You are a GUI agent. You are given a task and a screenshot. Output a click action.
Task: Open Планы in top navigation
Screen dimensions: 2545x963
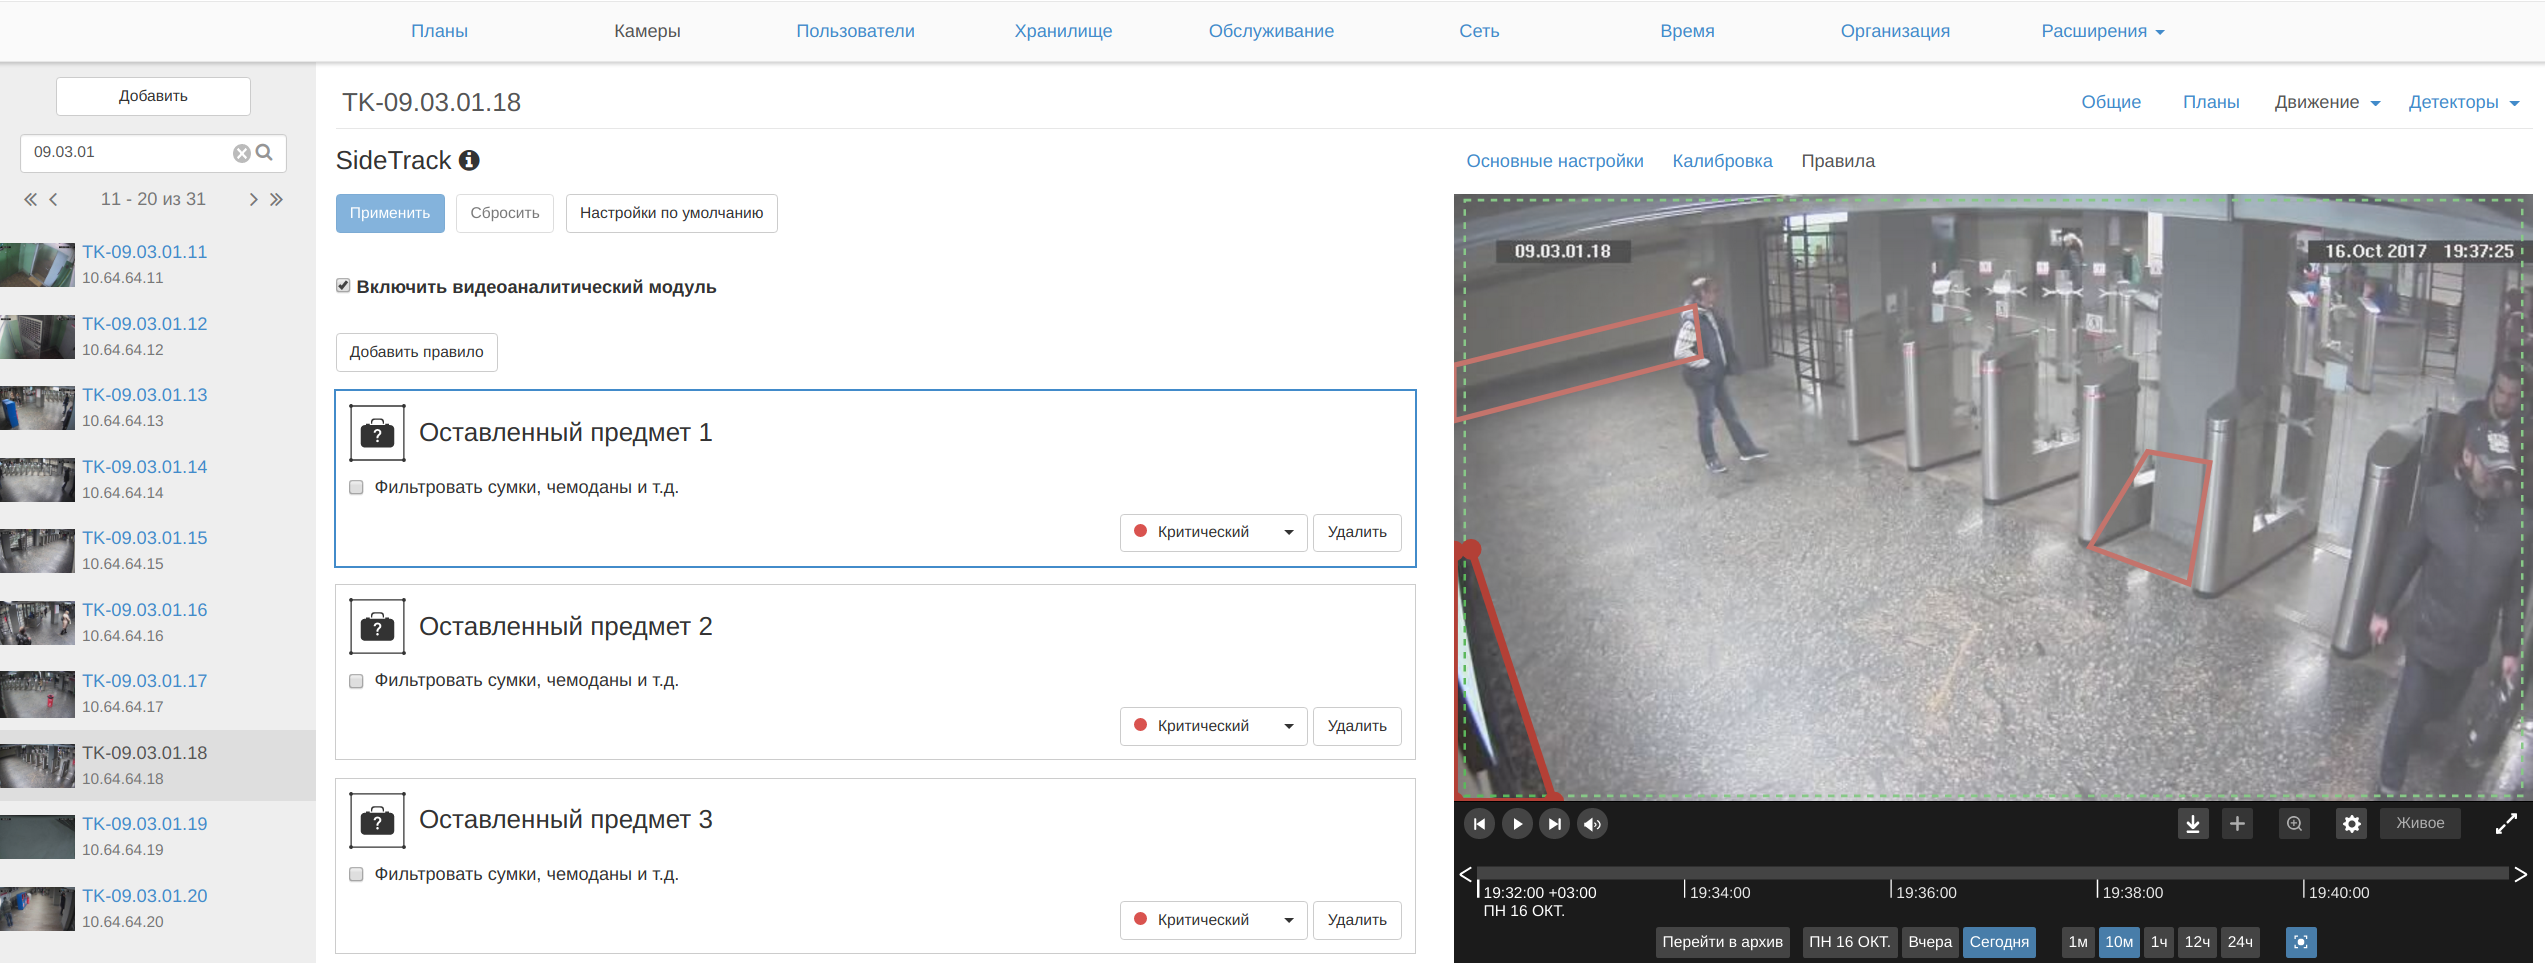439,31
